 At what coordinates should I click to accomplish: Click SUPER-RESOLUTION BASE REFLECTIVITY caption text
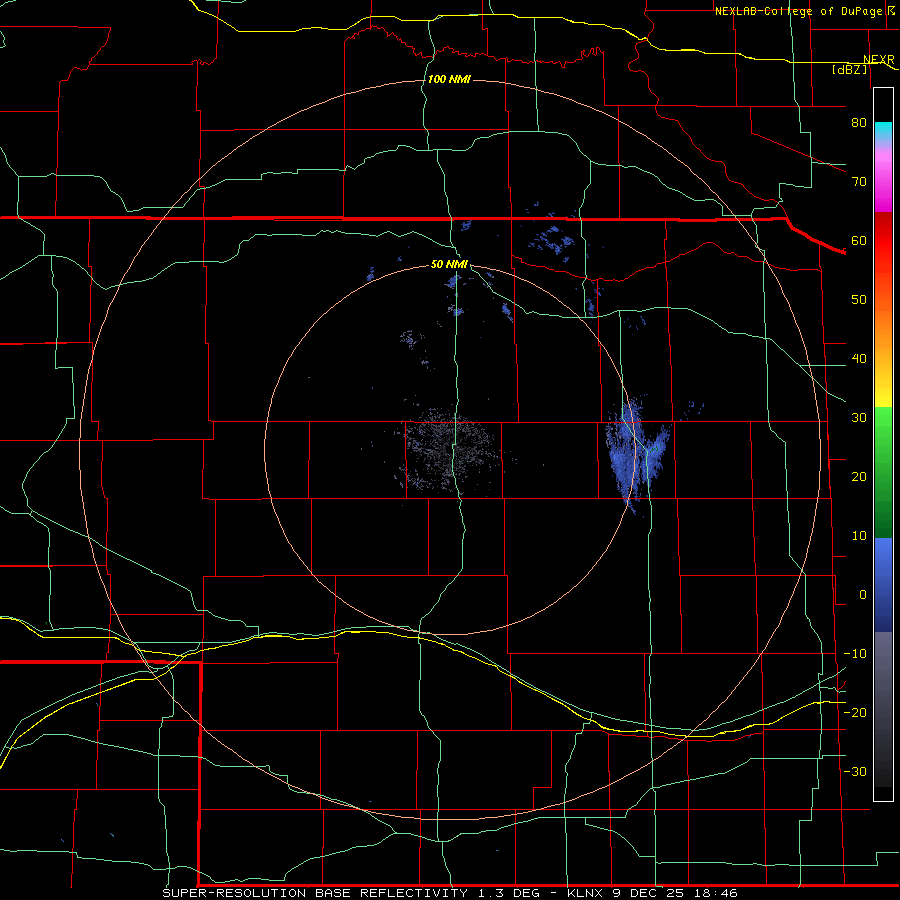[315, 893]
